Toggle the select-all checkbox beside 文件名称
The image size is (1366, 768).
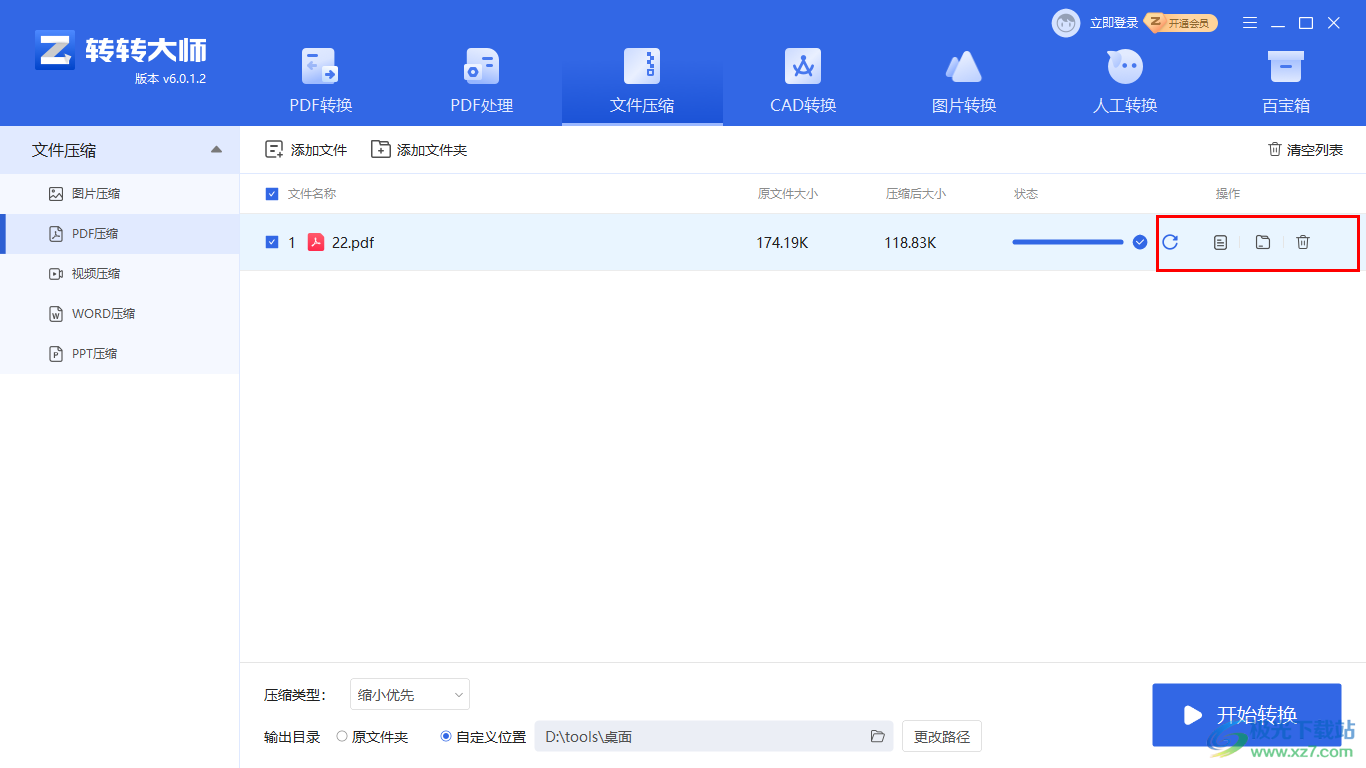point(272,194)
